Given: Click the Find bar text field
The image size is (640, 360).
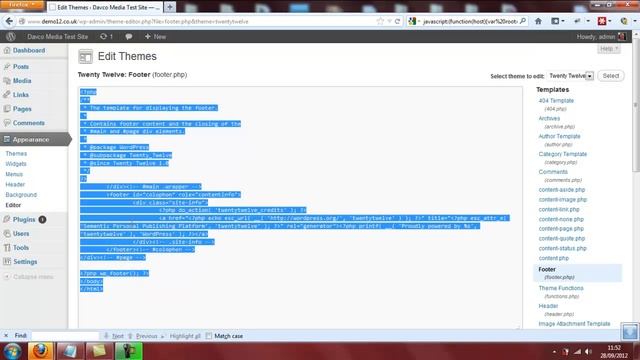Looking at the screenshot, I should point(65,336).
